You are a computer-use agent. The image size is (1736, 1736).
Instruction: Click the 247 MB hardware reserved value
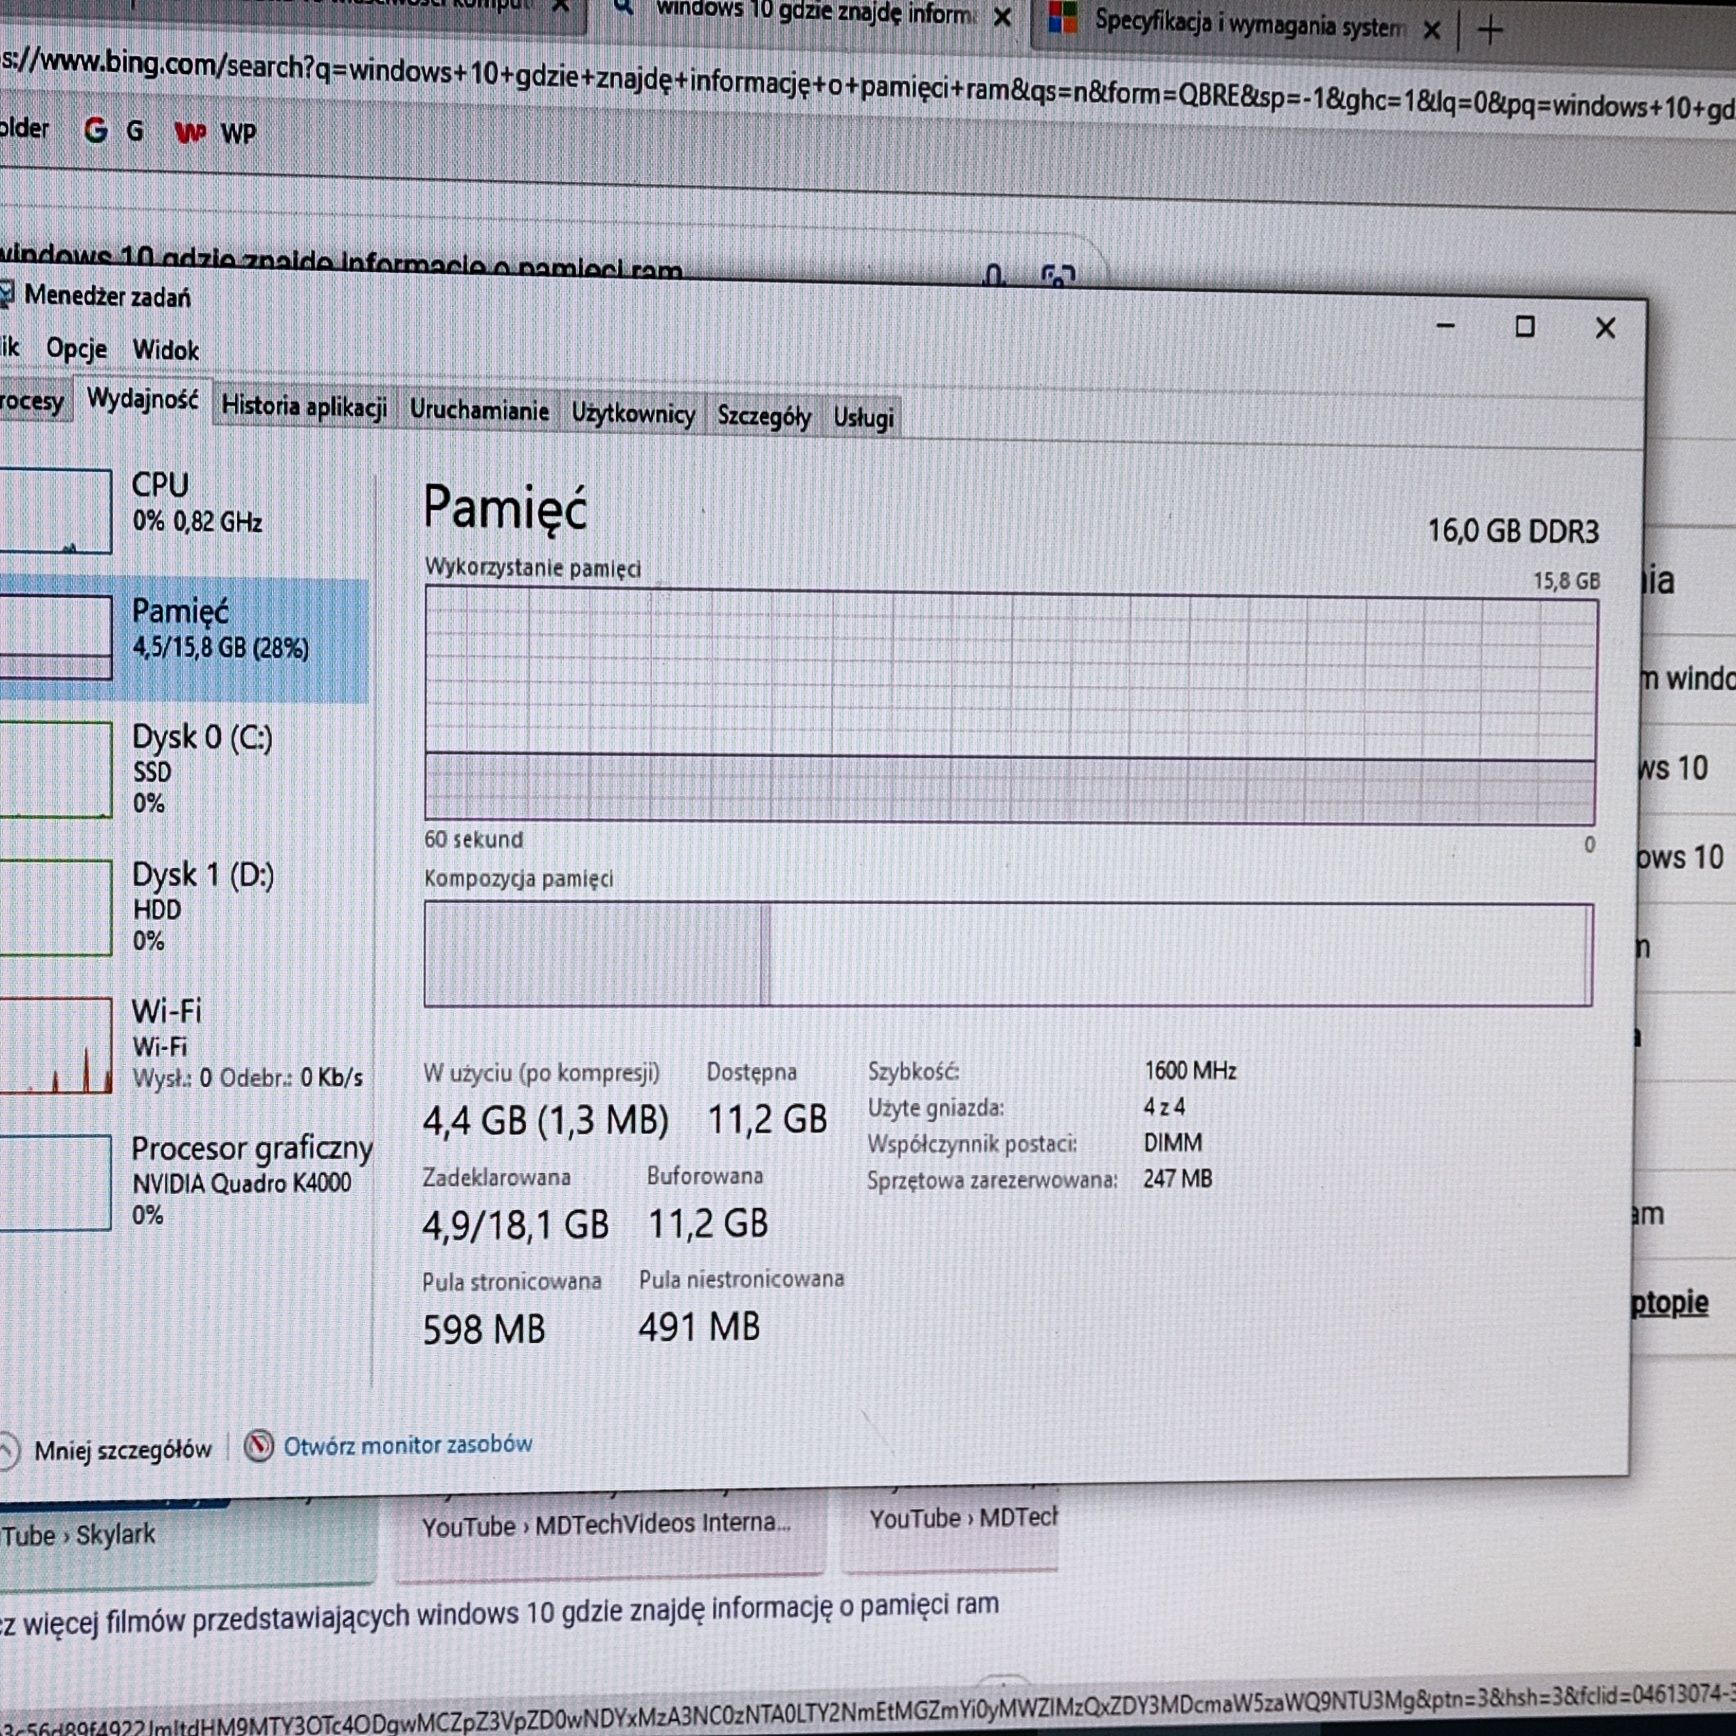click(x=1177, y=1179)
